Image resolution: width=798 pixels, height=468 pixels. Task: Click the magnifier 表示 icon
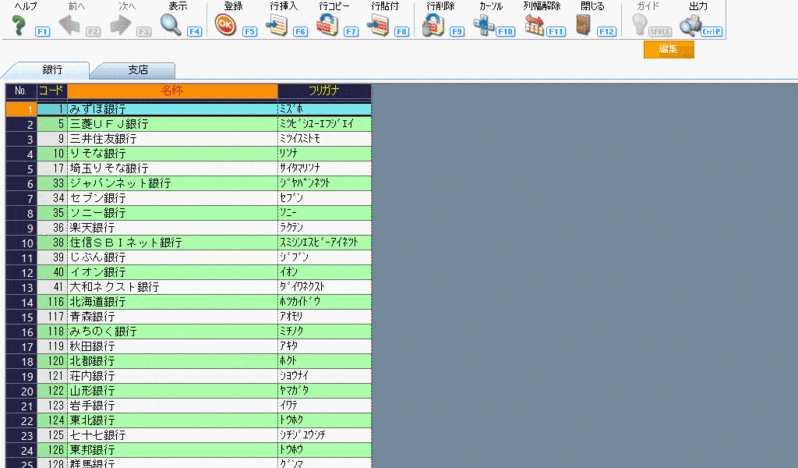pyautogui.click(x=170, y=25)
